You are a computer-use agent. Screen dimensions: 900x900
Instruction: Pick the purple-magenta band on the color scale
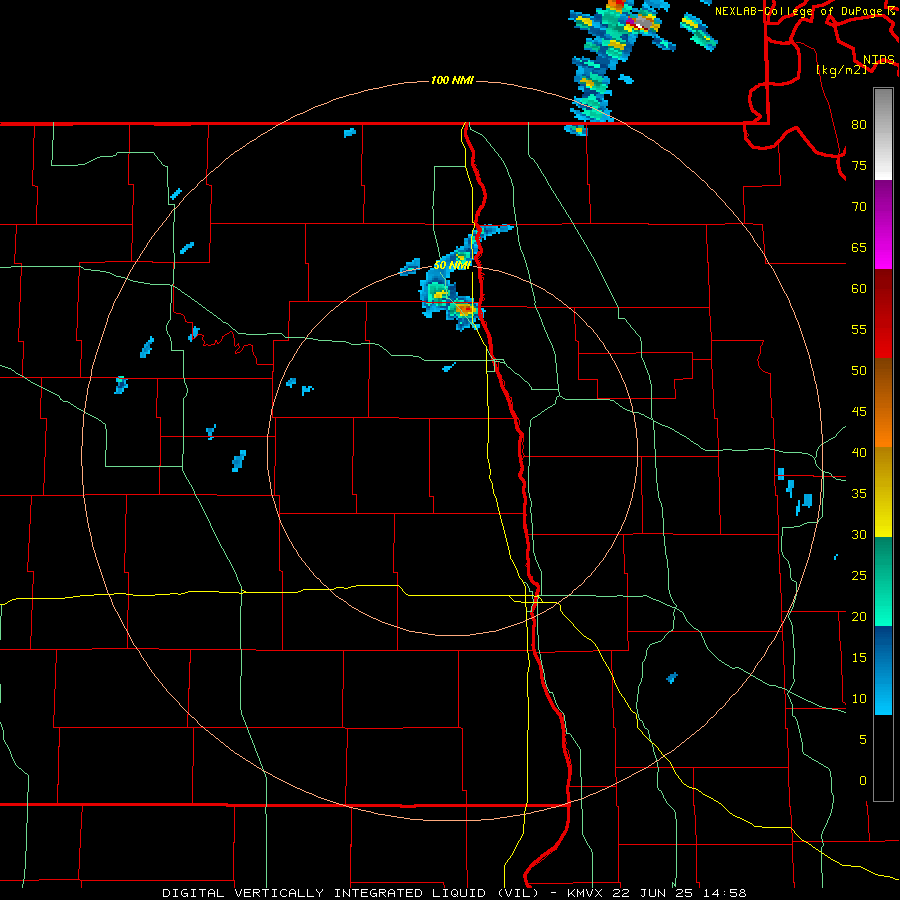point(883,225)
